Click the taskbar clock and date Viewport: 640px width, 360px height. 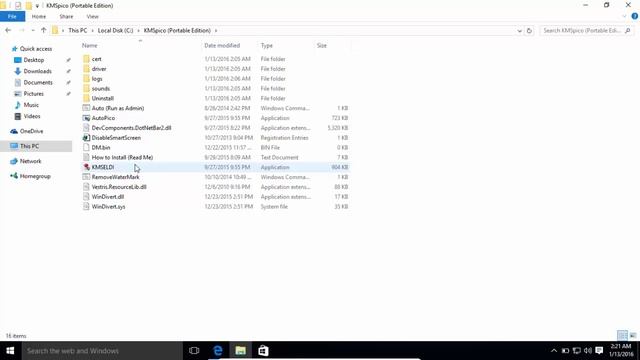621,351
